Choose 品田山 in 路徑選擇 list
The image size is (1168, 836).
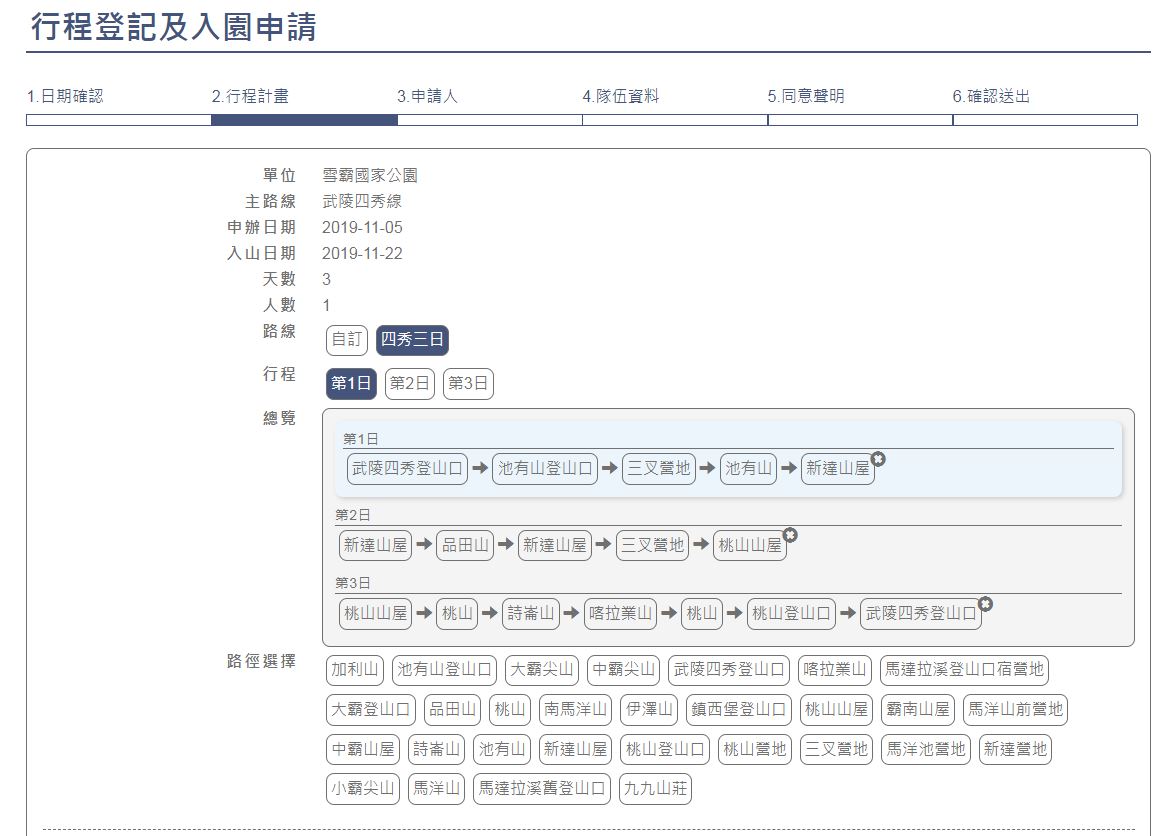tap(452, 710)
